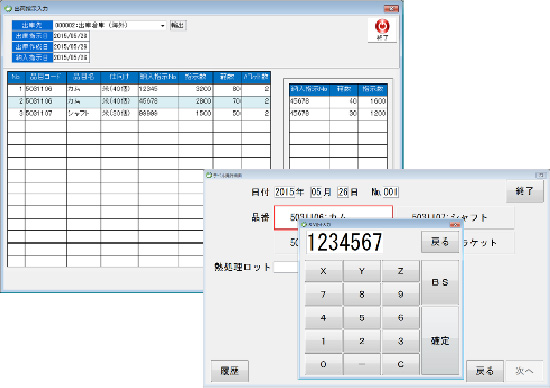Image resolution: width=550 pixels, height=388 pixels.
Task: Tap the 3 key on the keypad
Action: pyautogui.click(x=400, y=341)
